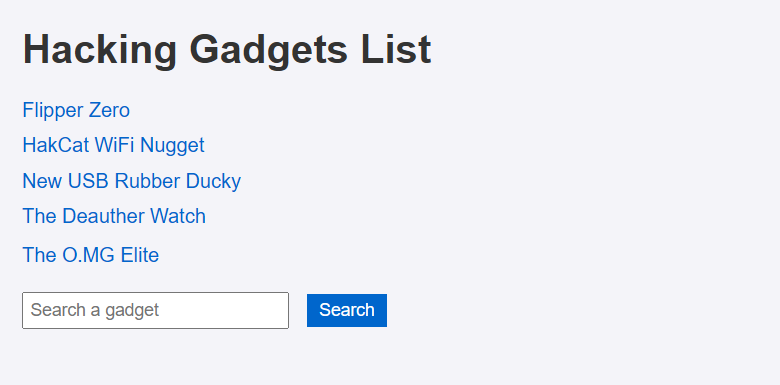Open the HakCat WiFi Nugget link
780x385 pixels.
(x=113, y=145)
